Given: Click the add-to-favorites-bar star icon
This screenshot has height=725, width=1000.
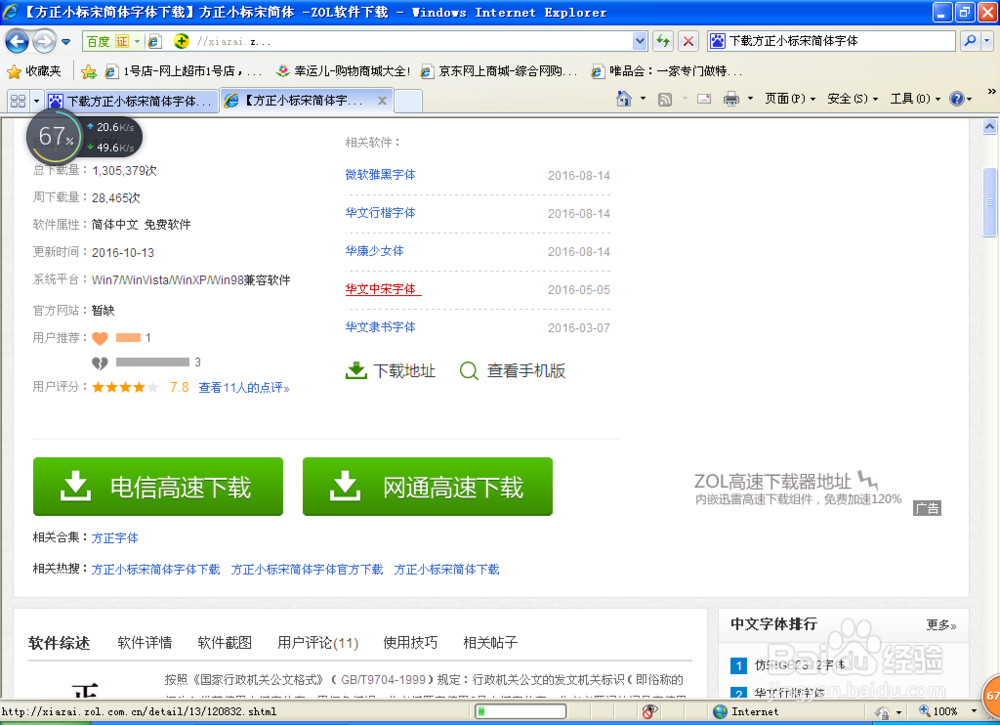Looking at the screenshot, I should pyautogui.click(x=89, y=71).
